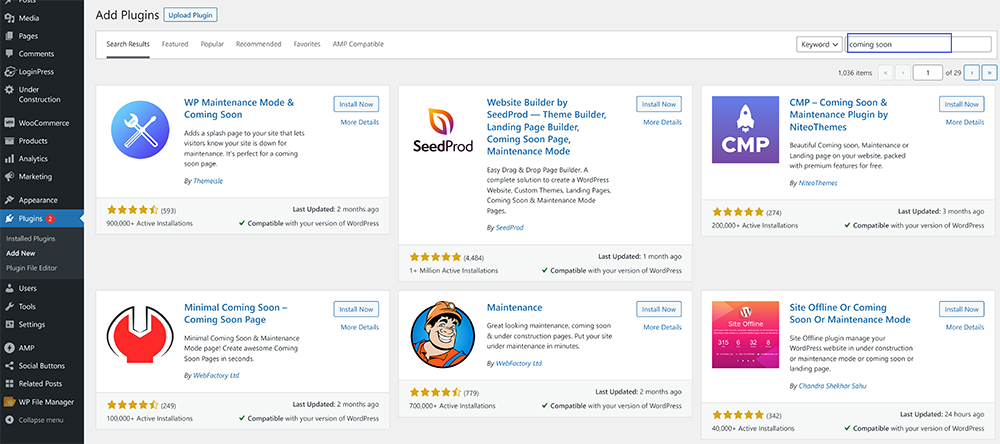Open NiteoThemes author link

point(818,183)
